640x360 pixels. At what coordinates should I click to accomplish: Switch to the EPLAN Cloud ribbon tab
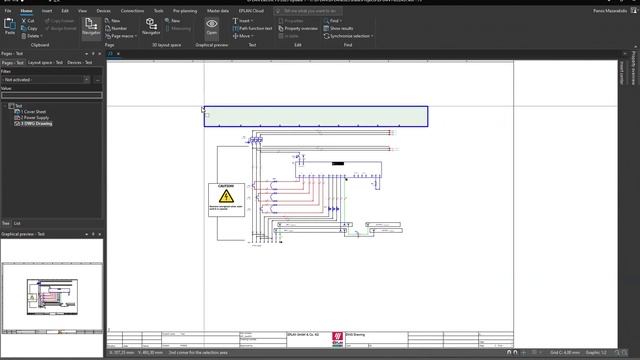click(x=251, y=11)
